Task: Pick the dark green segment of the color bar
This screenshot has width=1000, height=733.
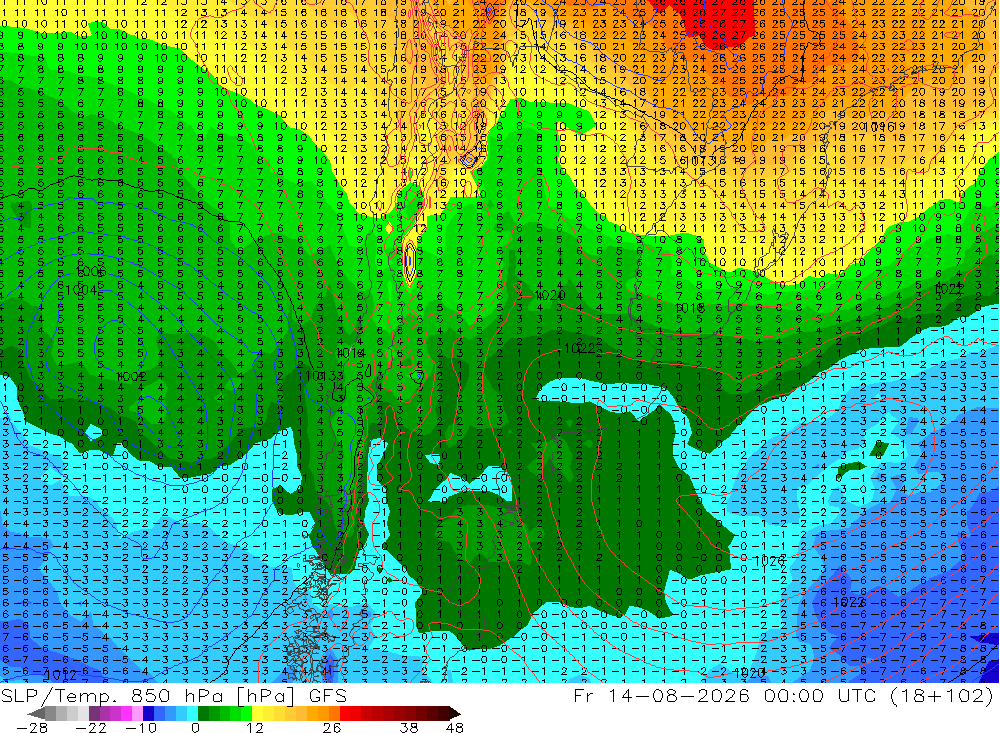Action: (x=203, y=713)
